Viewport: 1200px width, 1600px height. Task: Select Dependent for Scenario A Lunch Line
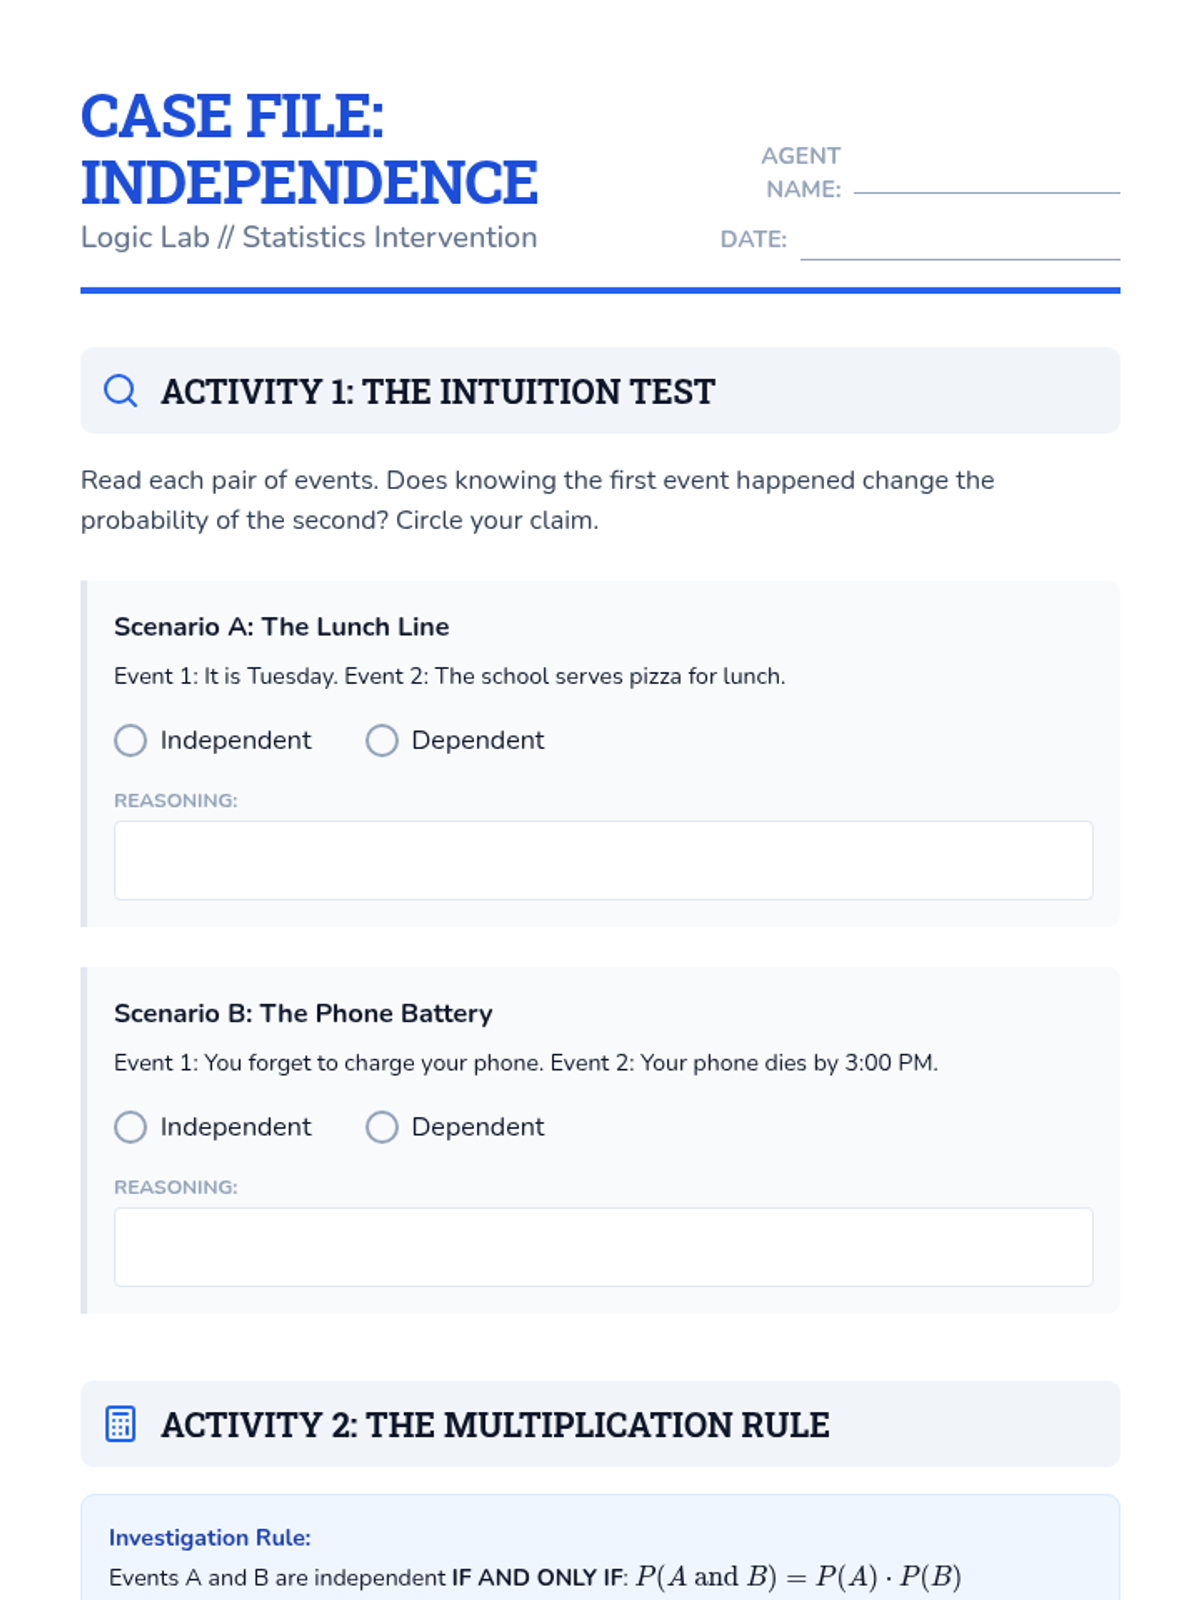[x=382, y=741]
